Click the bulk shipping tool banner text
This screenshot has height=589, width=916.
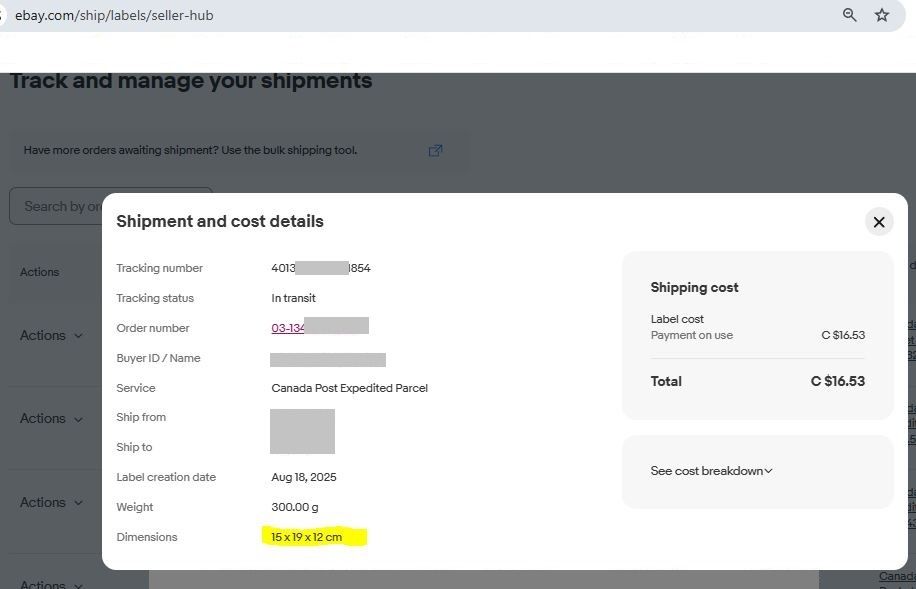(x=190, y=151)
